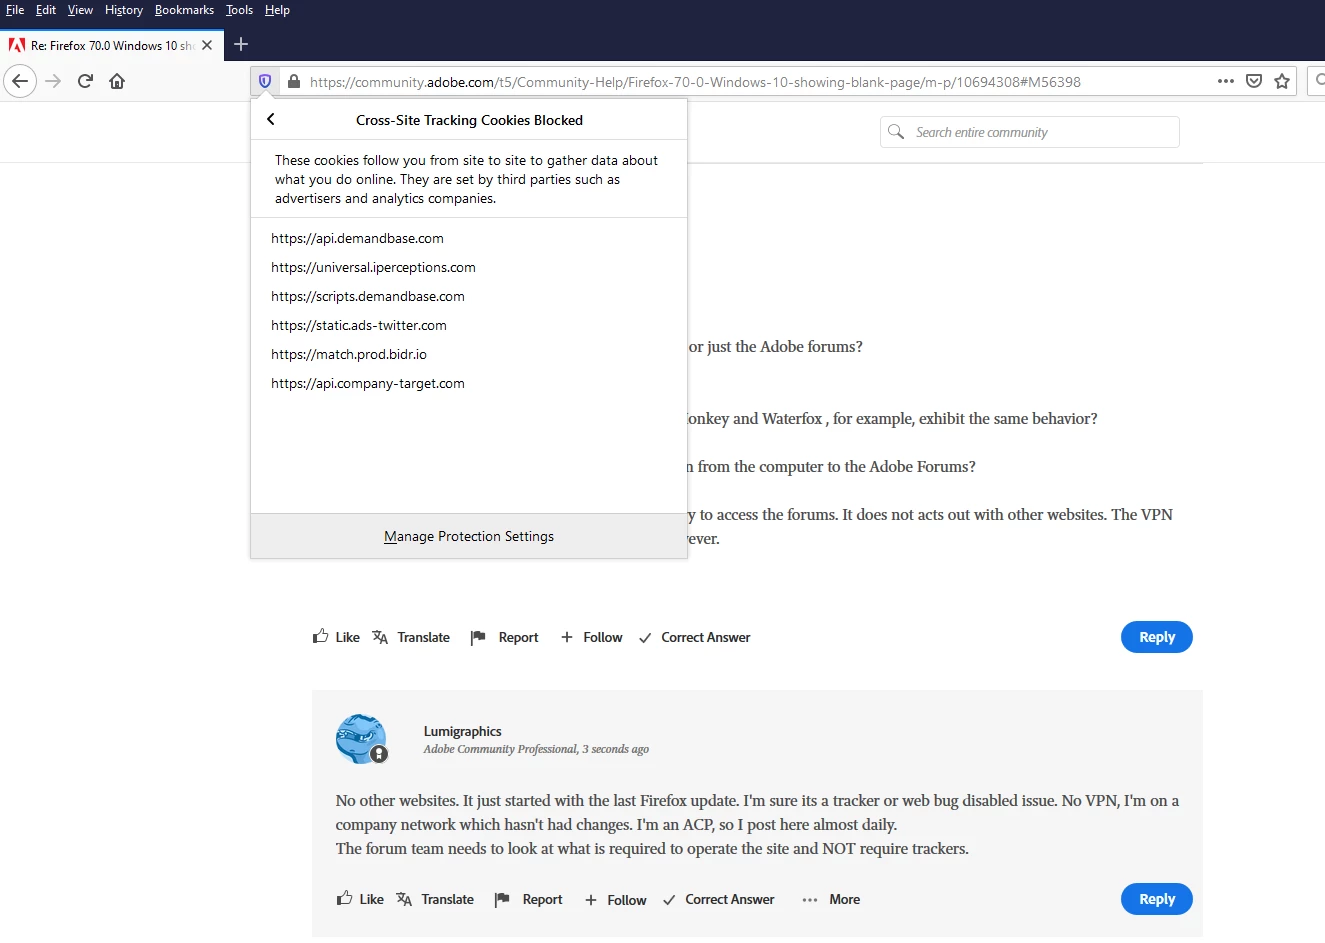Open the View menu
The image size is (1325, 943).
[80, 10]
